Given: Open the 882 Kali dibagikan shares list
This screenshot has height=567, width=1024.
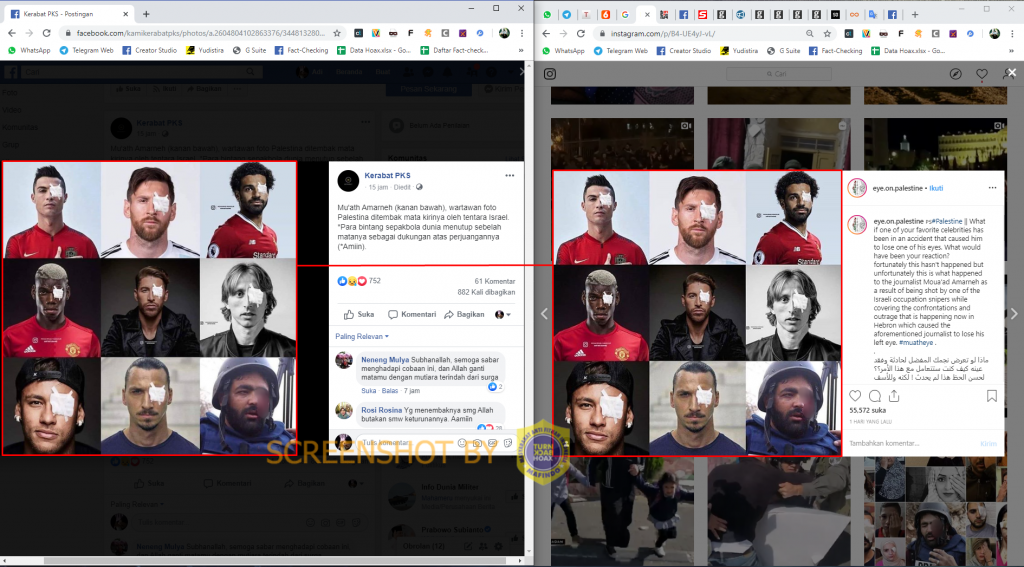Looking at the screenshot, I should pos(486,292).
